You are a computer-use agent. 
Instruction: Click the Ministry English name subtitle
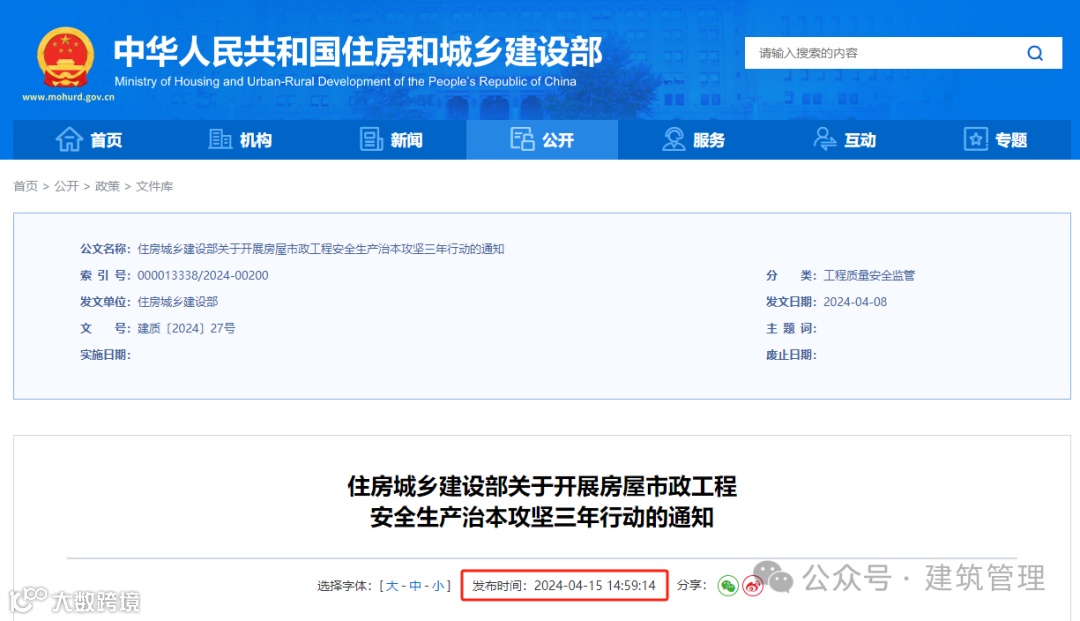click(345, 81)
